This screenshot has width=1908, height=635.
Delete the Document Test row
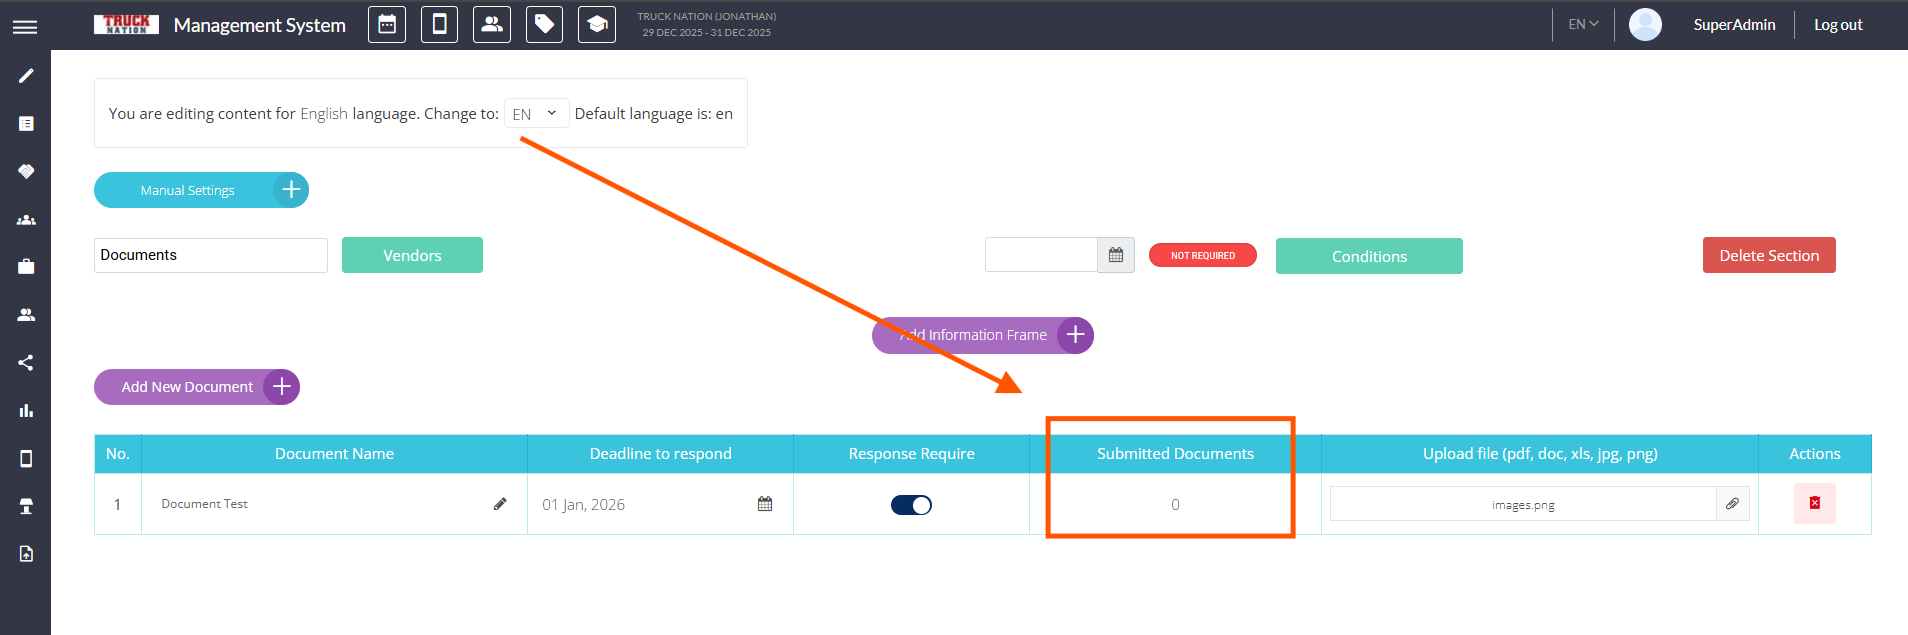click(1814, 504)
